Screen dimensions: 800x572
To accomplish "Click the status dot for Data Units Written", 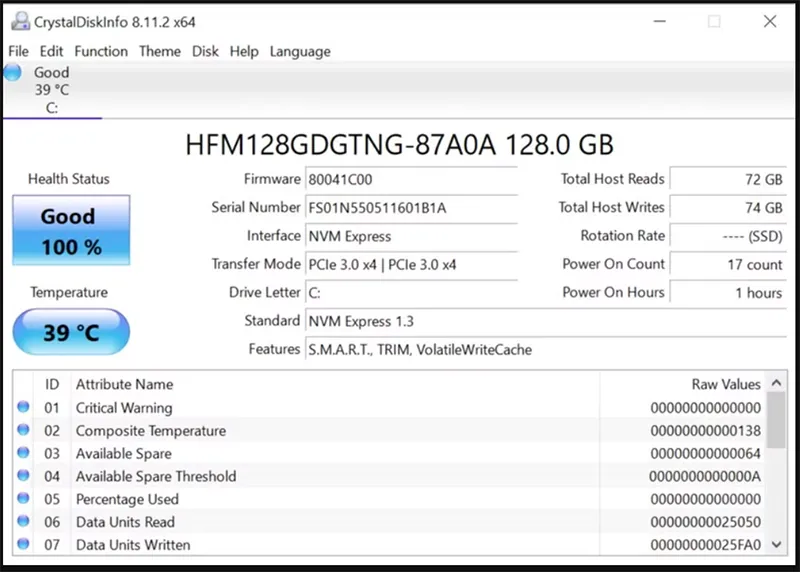I will [23, 544].
